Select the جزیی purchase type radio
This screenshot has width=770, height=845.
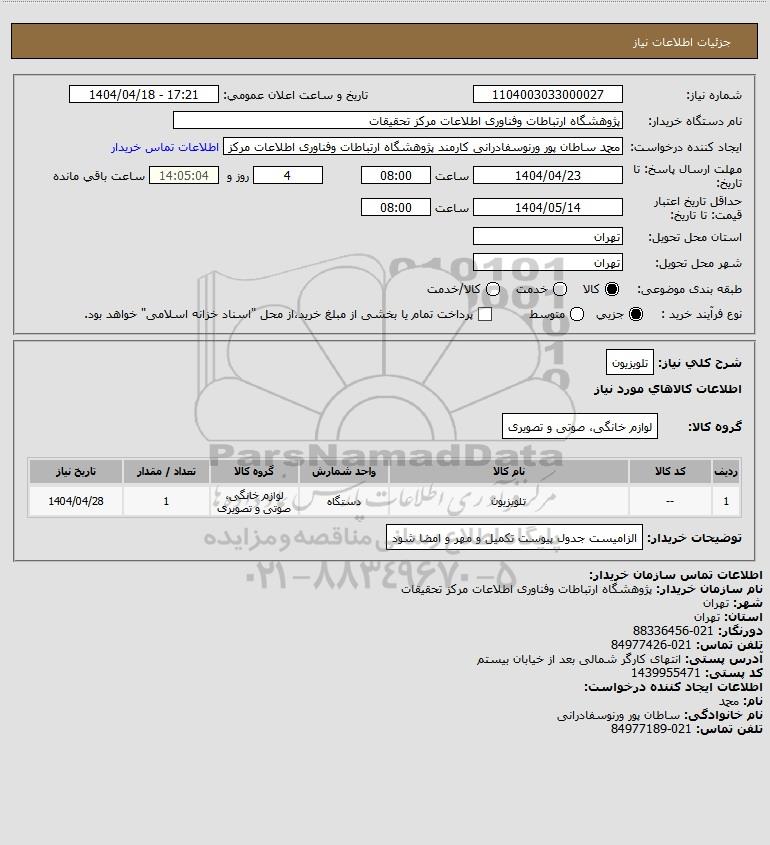tap(636, 314)
